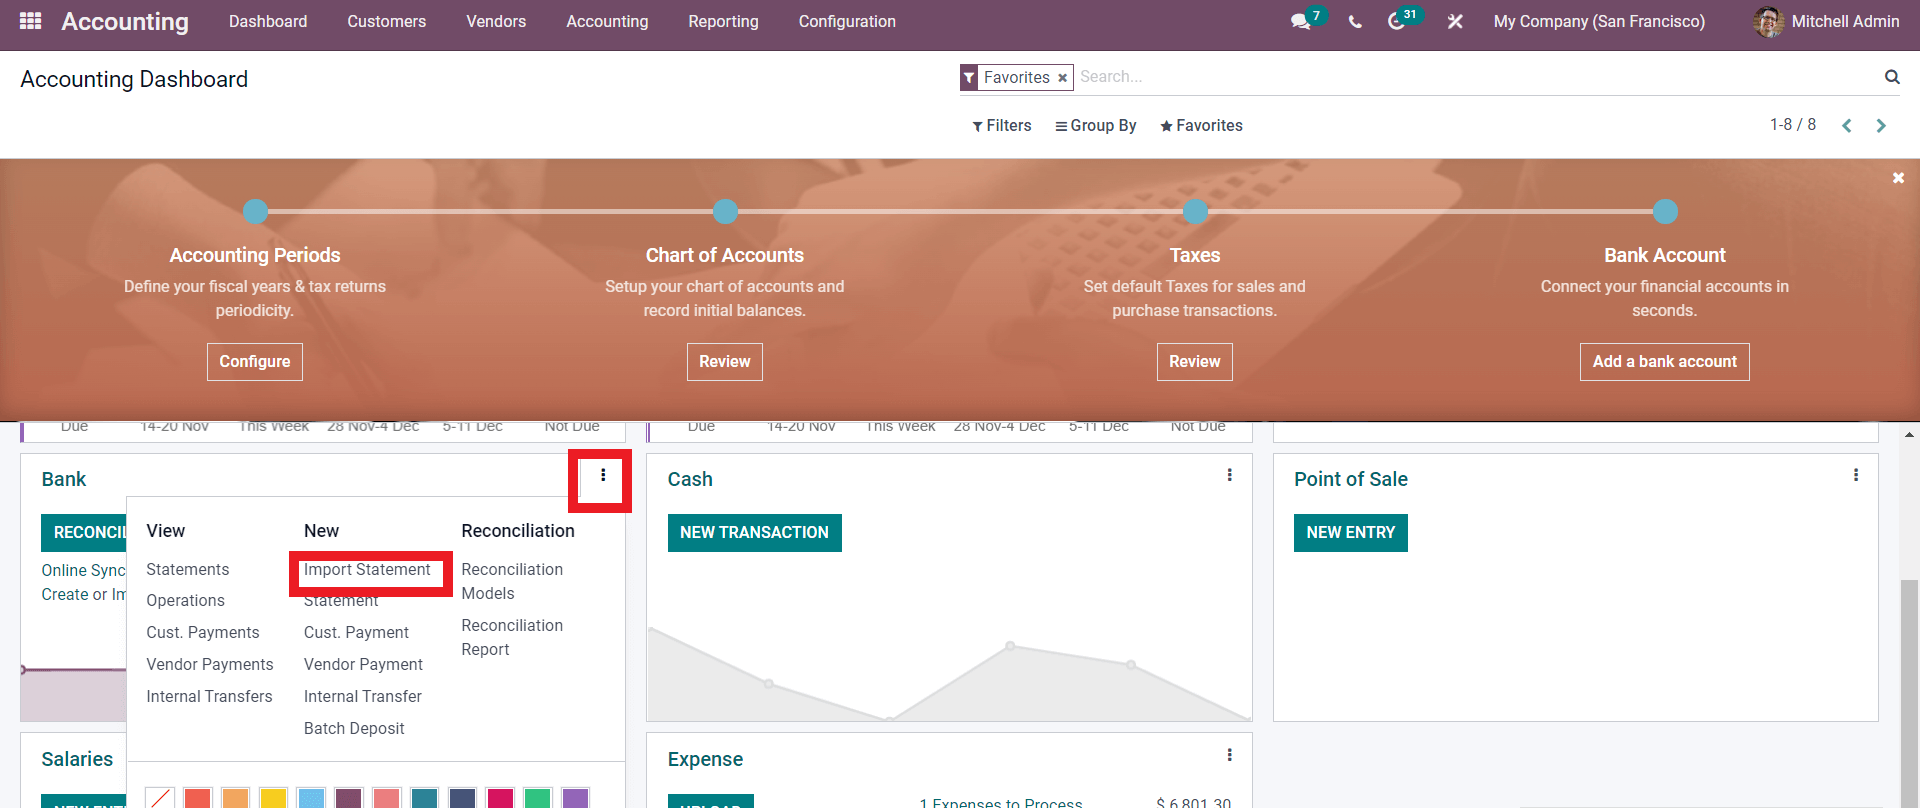Remove the Favorites search filter tag
Viewport: 1920px width, 808px height.
click(1062, 78)
